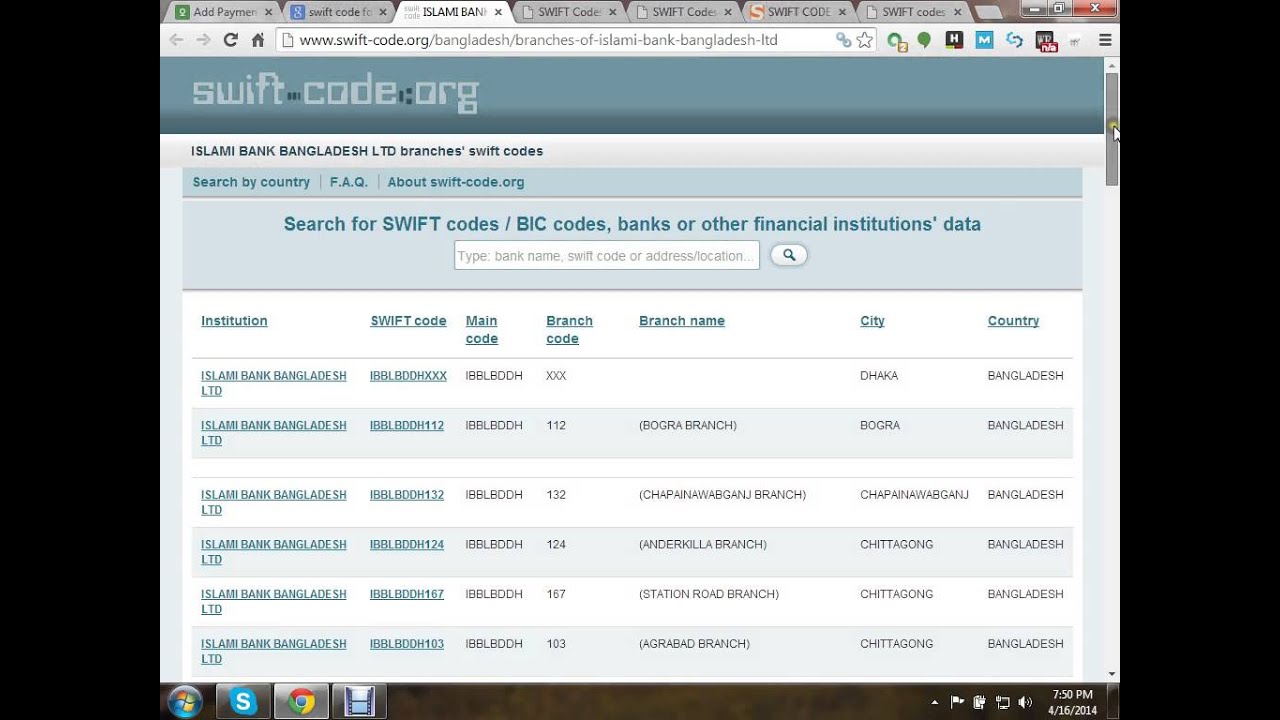Open SWIFT code IBBLBDDH132 link

click(407, 495)
